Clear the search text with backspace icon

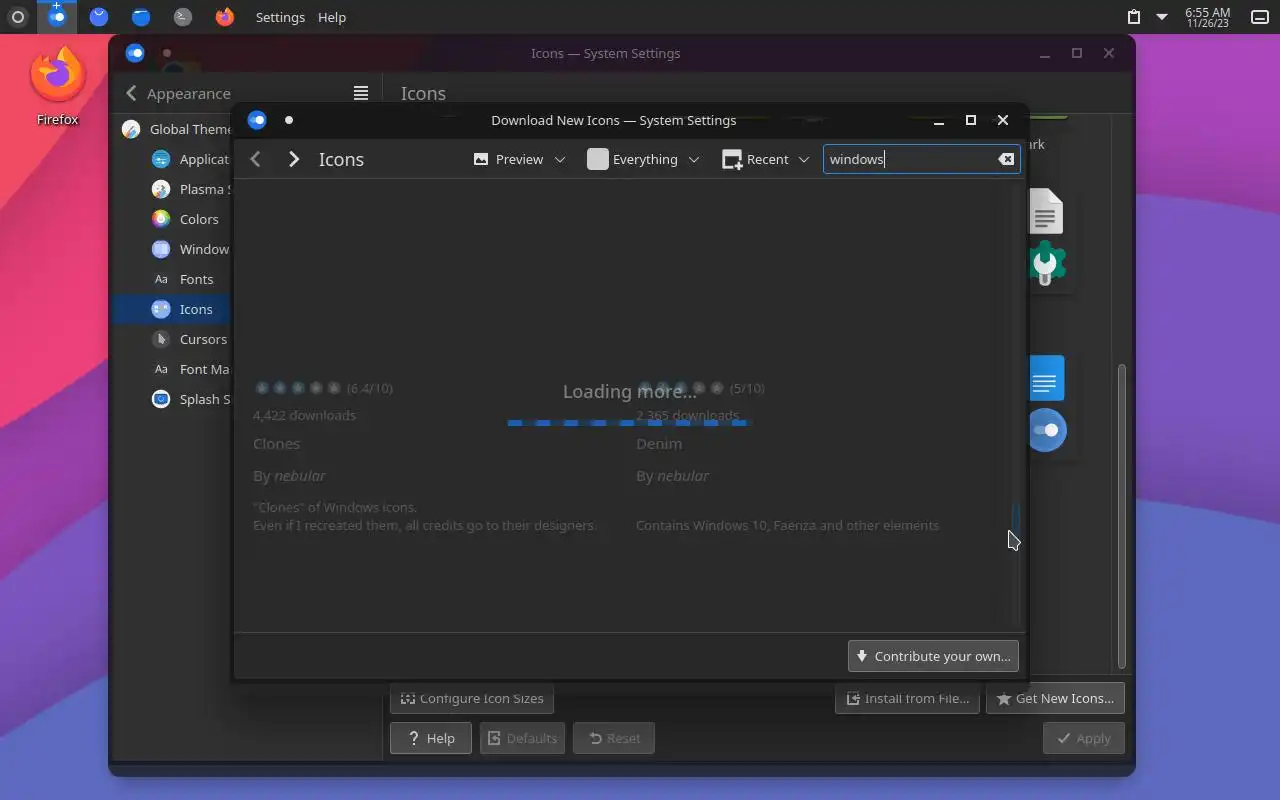click(1006, 159)
